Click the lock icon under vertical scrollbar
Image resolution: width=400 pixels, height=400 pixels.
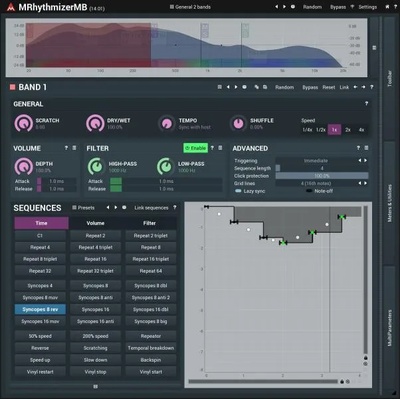[366, 358]
